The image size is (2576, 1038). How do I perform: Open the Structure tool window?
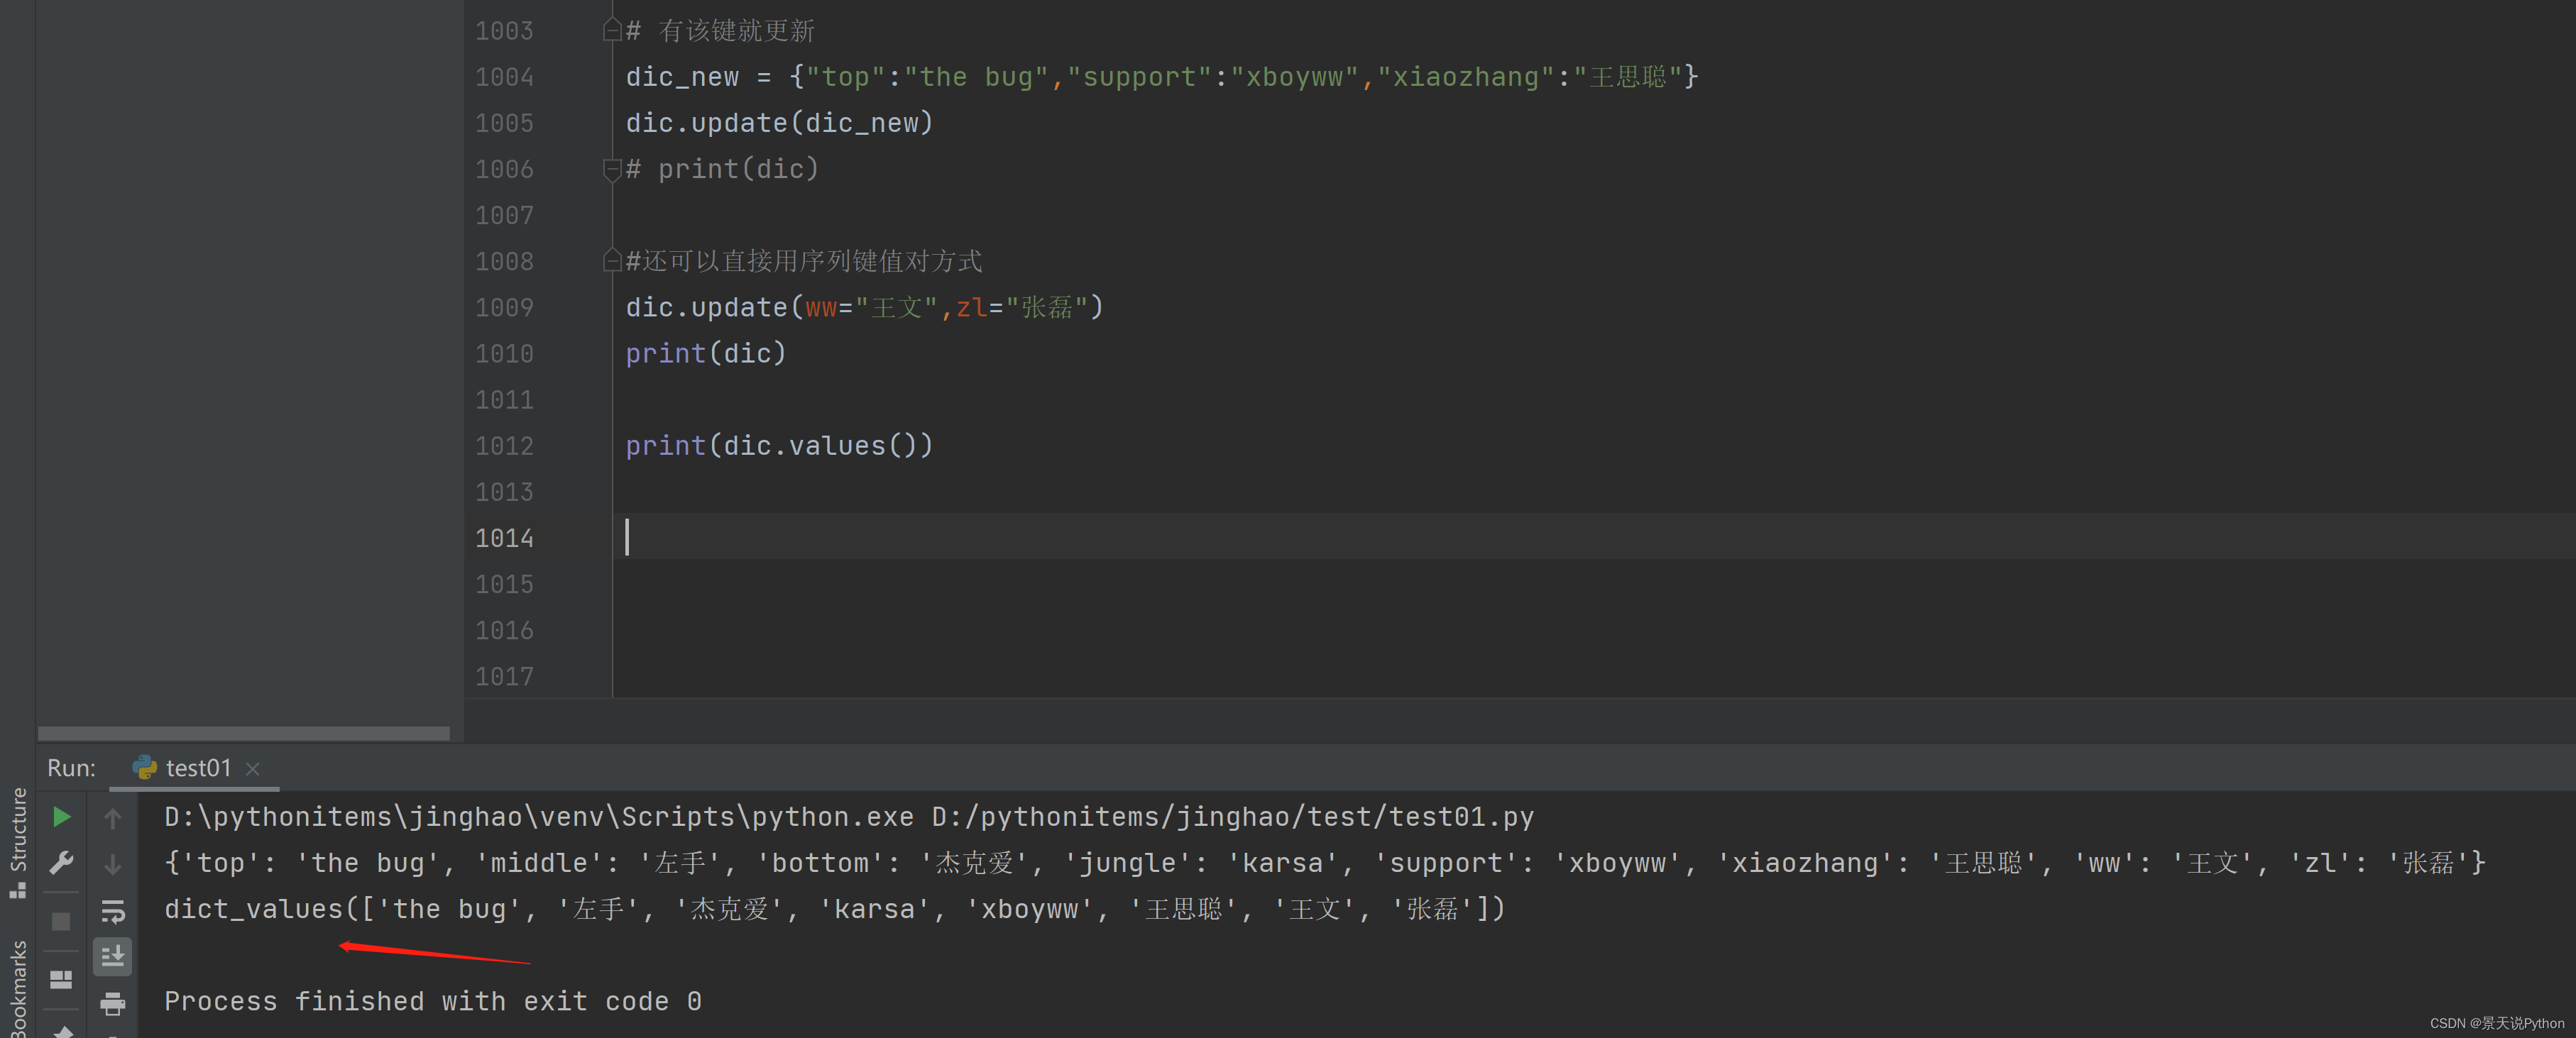coord(18,842)
